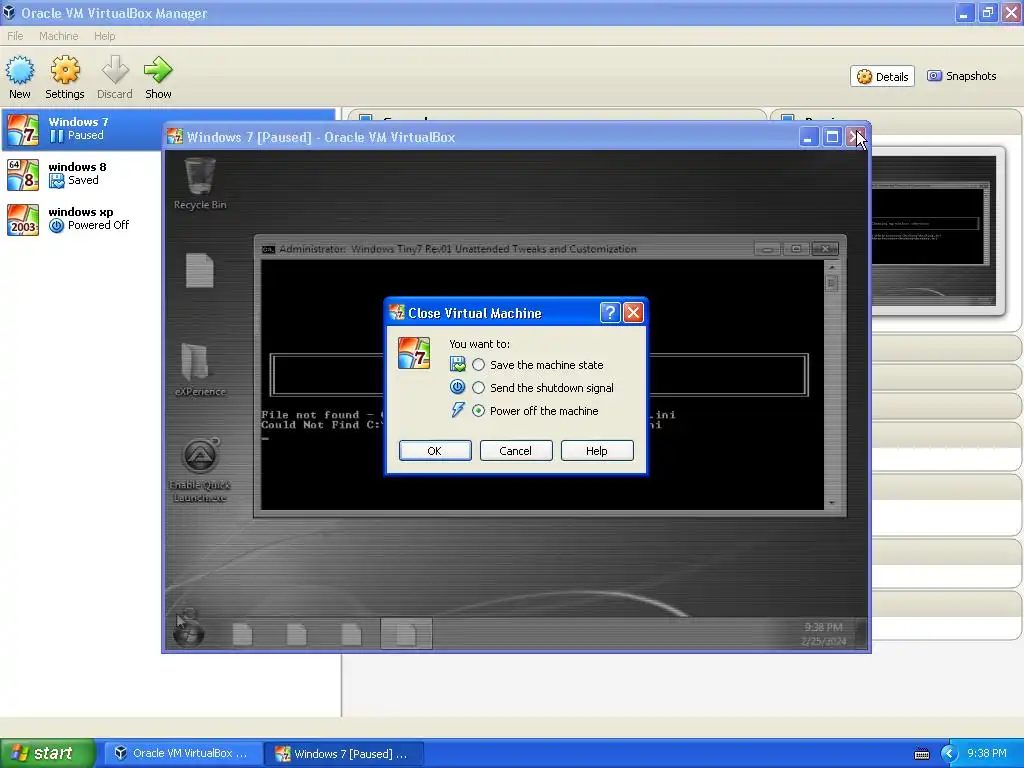The width and height of the screenshot is (1024, 768).
Task: Click the Discard toolbar arrow
Action: [x=115, y=77]
